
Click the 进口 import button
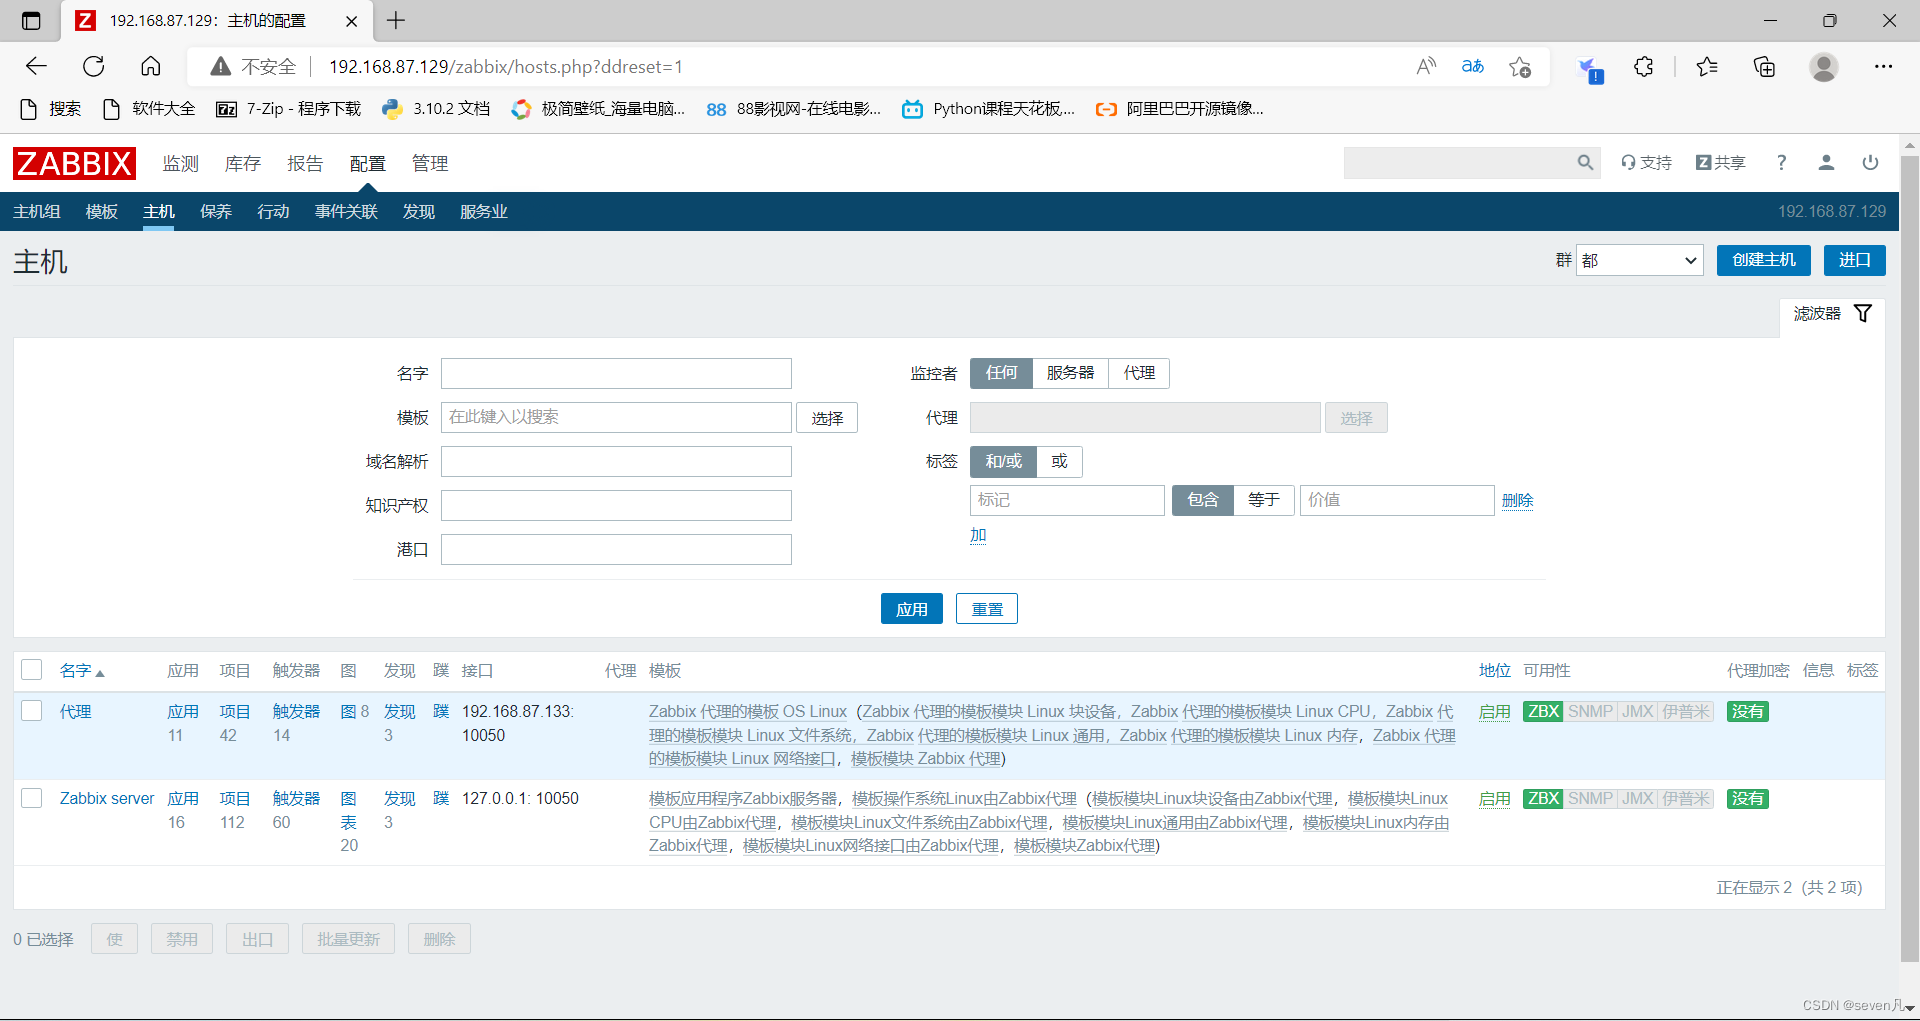(1855, 260)
